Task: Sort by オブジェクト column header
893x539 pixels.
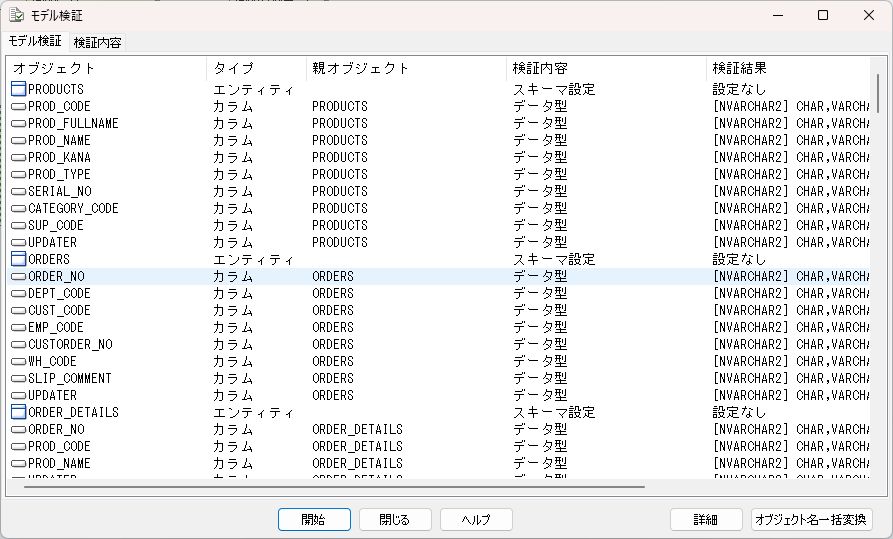Action: coord(106,68)
